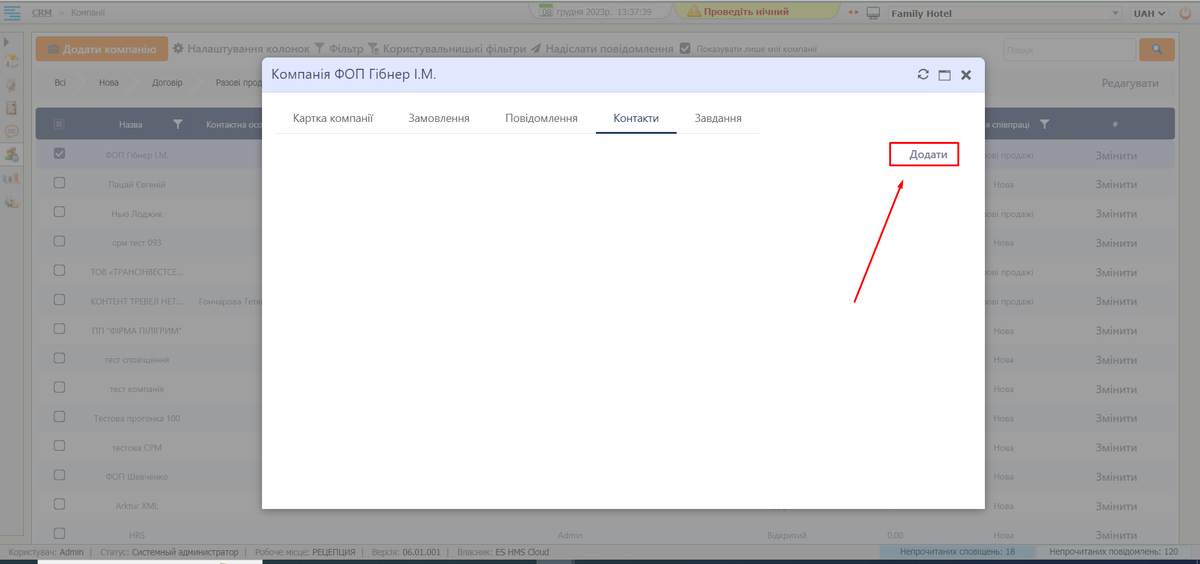
Task: Click filter icon in Назва column
Action: coord(178,125)
